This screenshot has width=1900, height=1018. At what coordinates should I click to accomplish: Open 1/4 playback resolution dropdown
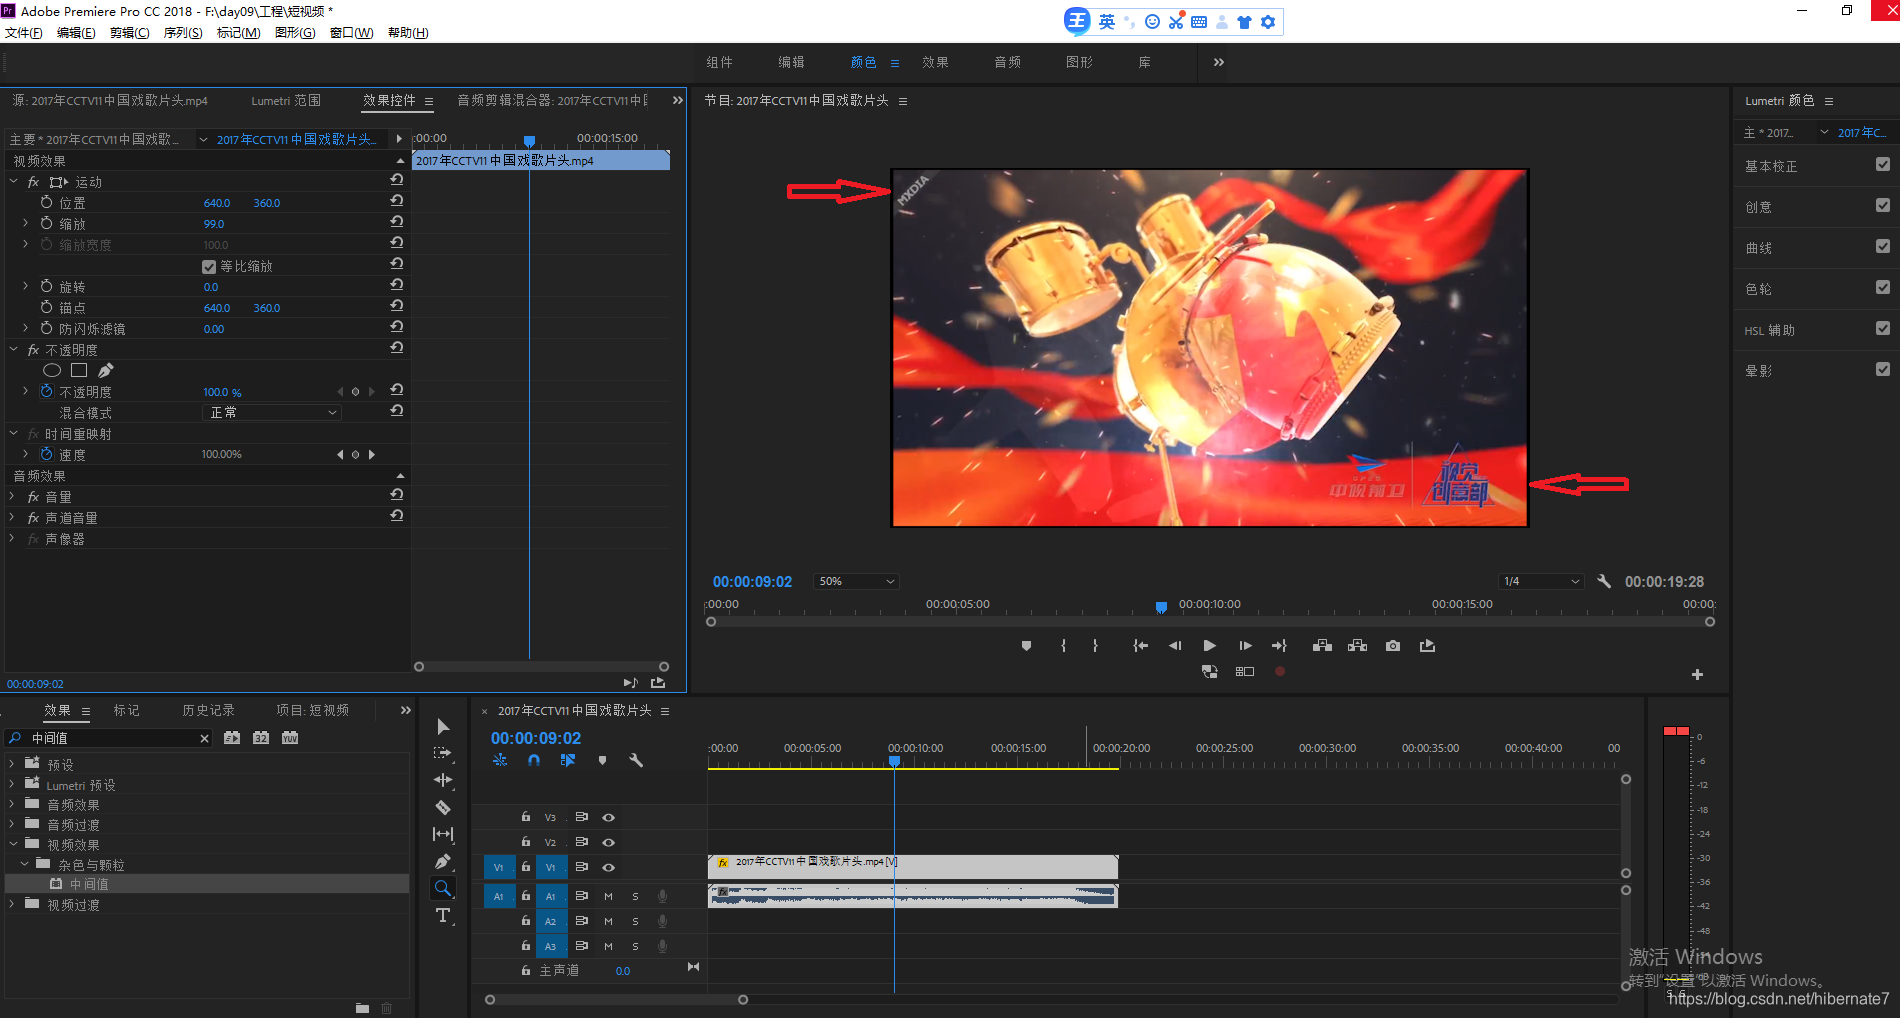[x=1540, y=581]
